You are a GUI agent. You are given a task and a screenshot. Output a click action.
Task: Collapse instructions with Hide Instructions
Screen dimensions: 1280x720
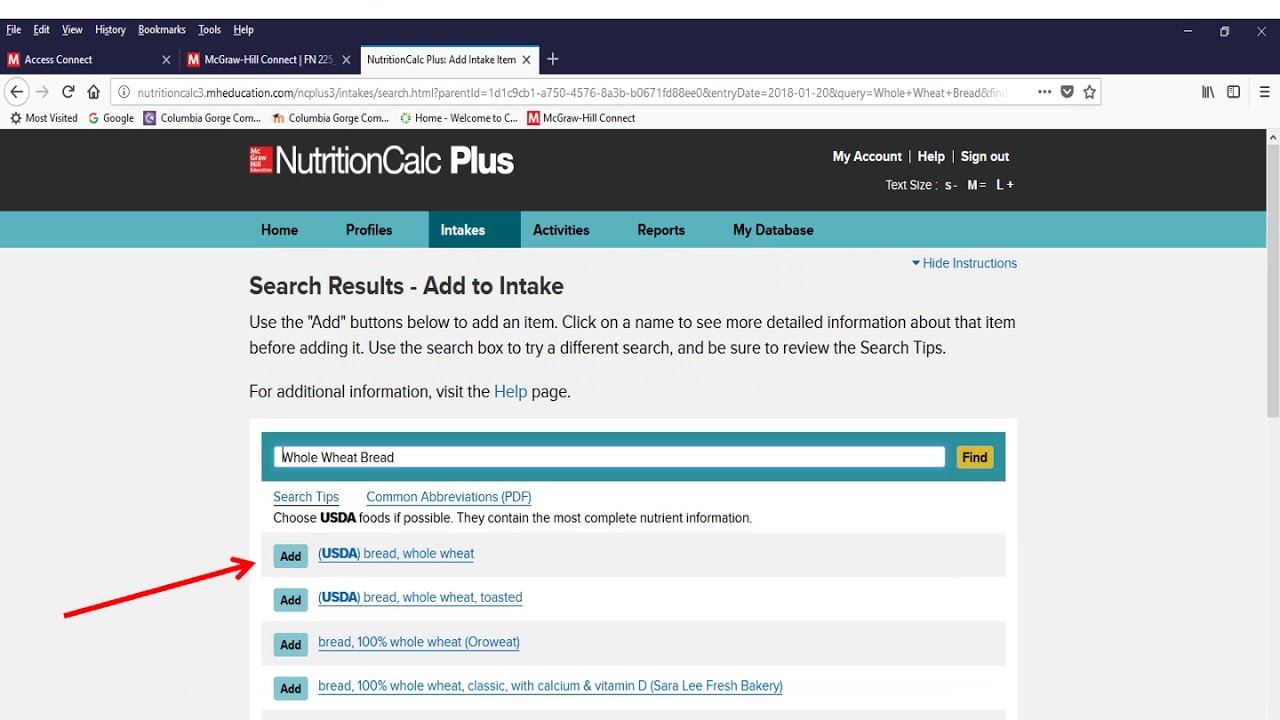pyautogui.click(x=964, y=263)
